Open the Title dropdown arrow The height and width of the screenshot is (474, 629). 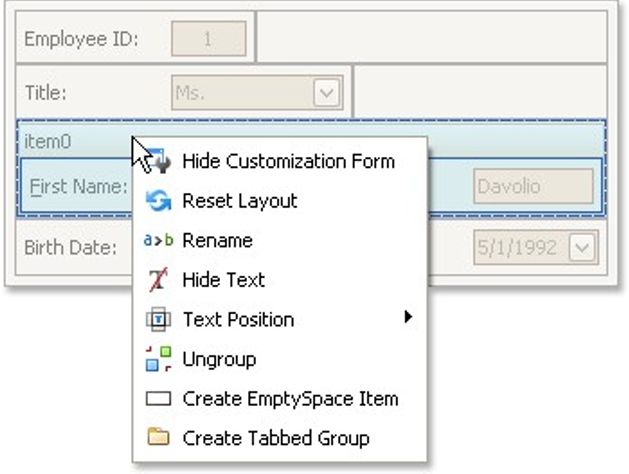coord(327,93)
